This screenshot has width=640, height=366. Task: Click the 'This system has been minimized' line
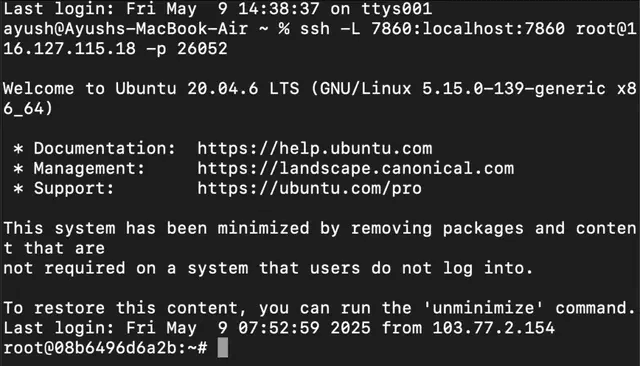156,228
